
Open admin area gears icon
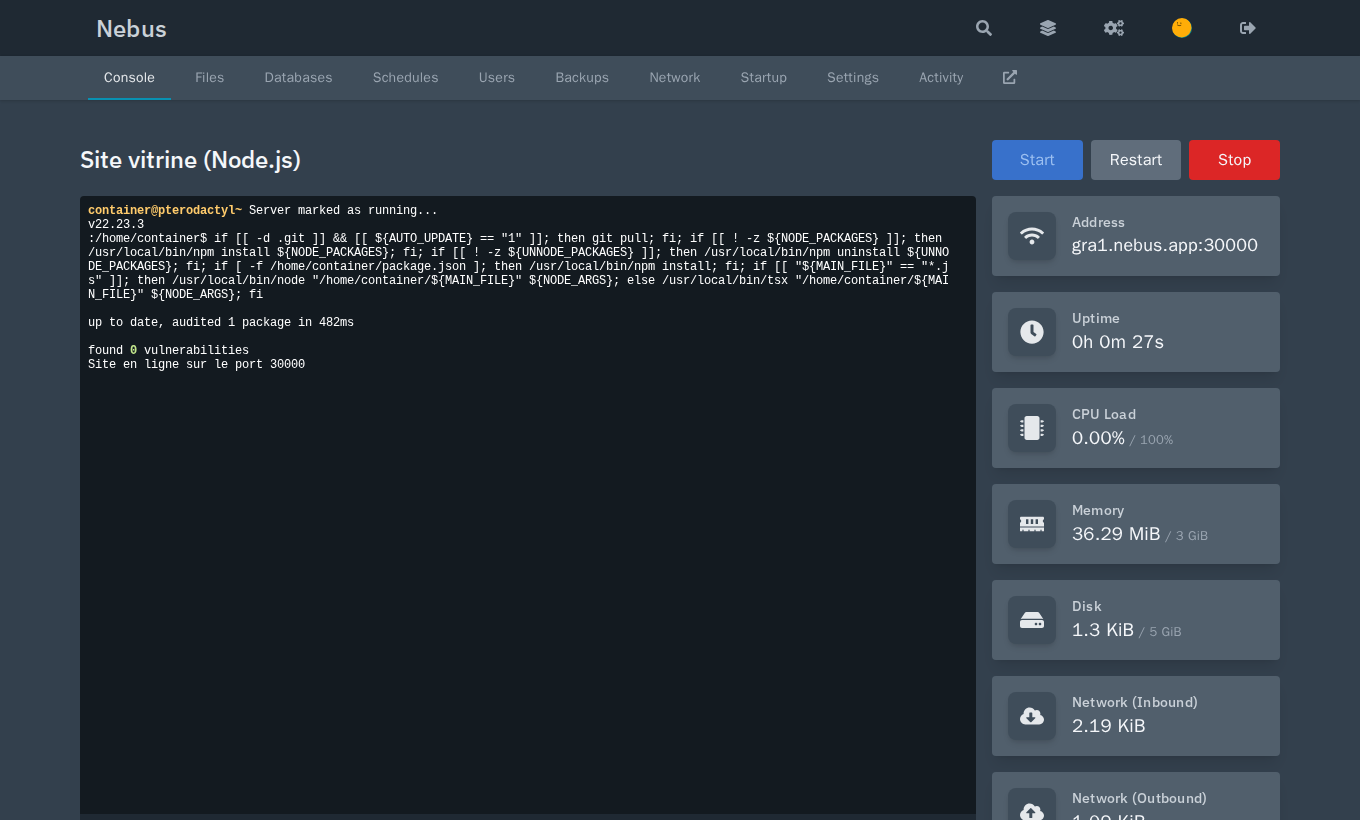pyautogui.click(x=1114, y=28)
